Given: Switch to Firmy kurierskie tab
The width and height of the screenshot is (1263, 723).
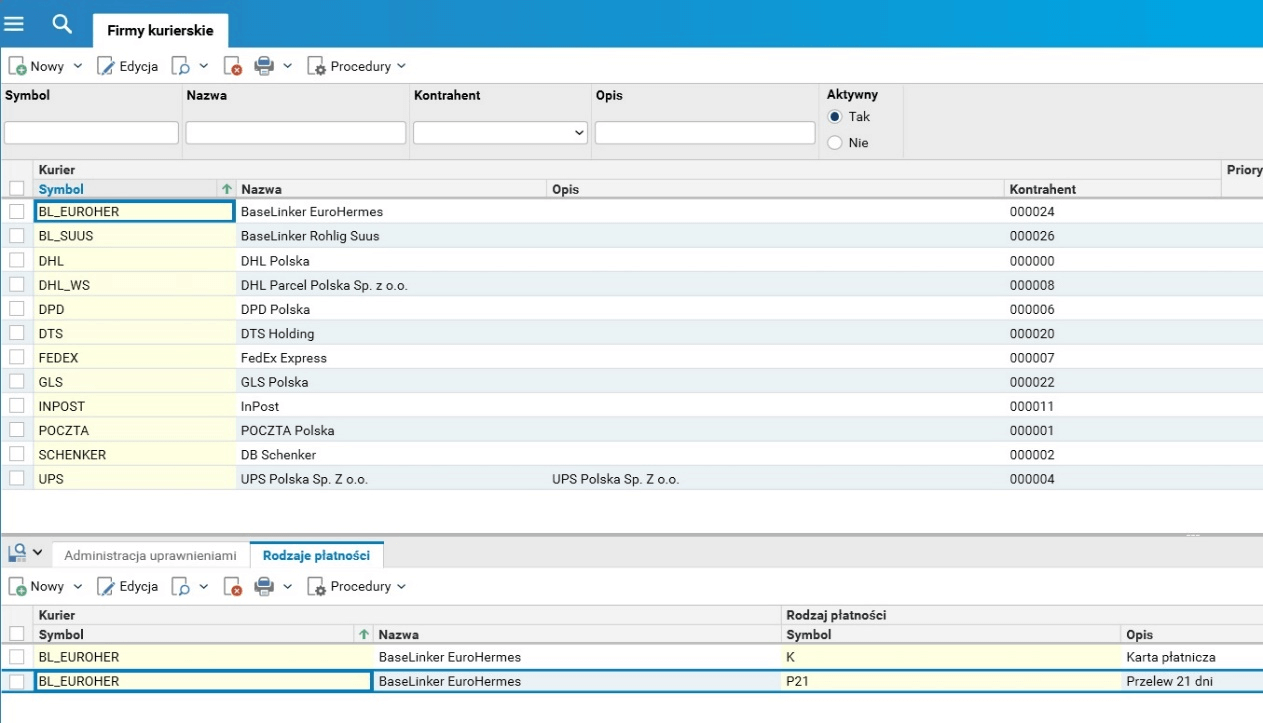Looking at the screenshot, I should (160, 30).
